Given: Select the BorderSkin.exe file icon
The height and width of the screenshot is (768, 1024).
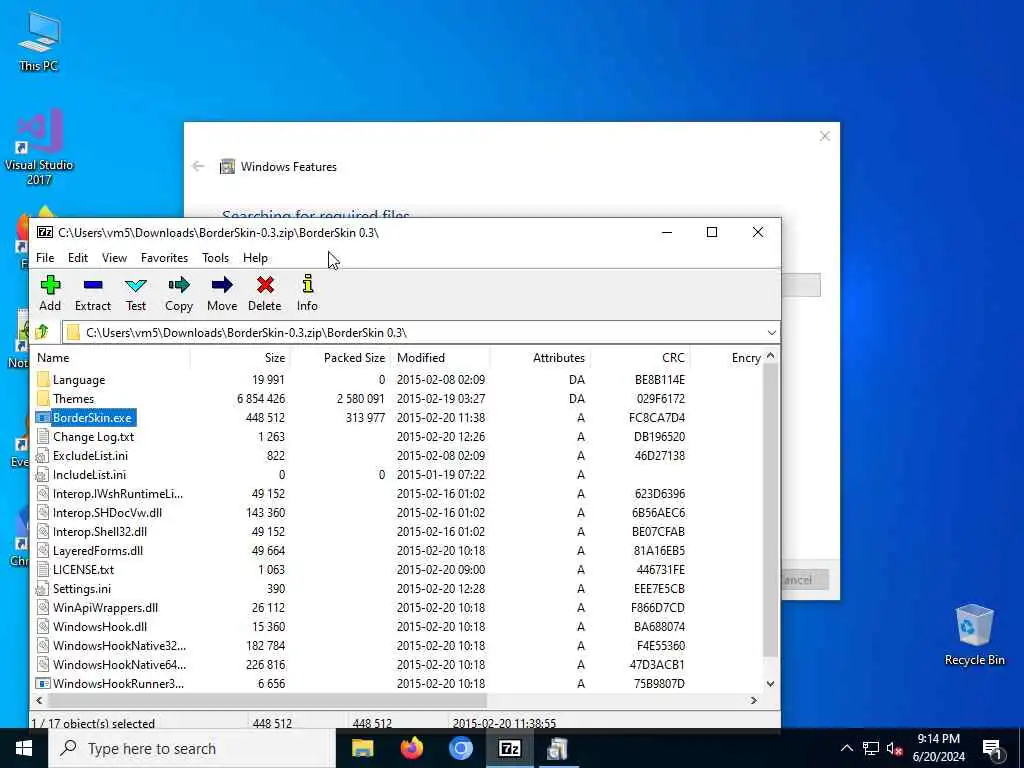Looking at the screenshot, I should pos(43,417).
